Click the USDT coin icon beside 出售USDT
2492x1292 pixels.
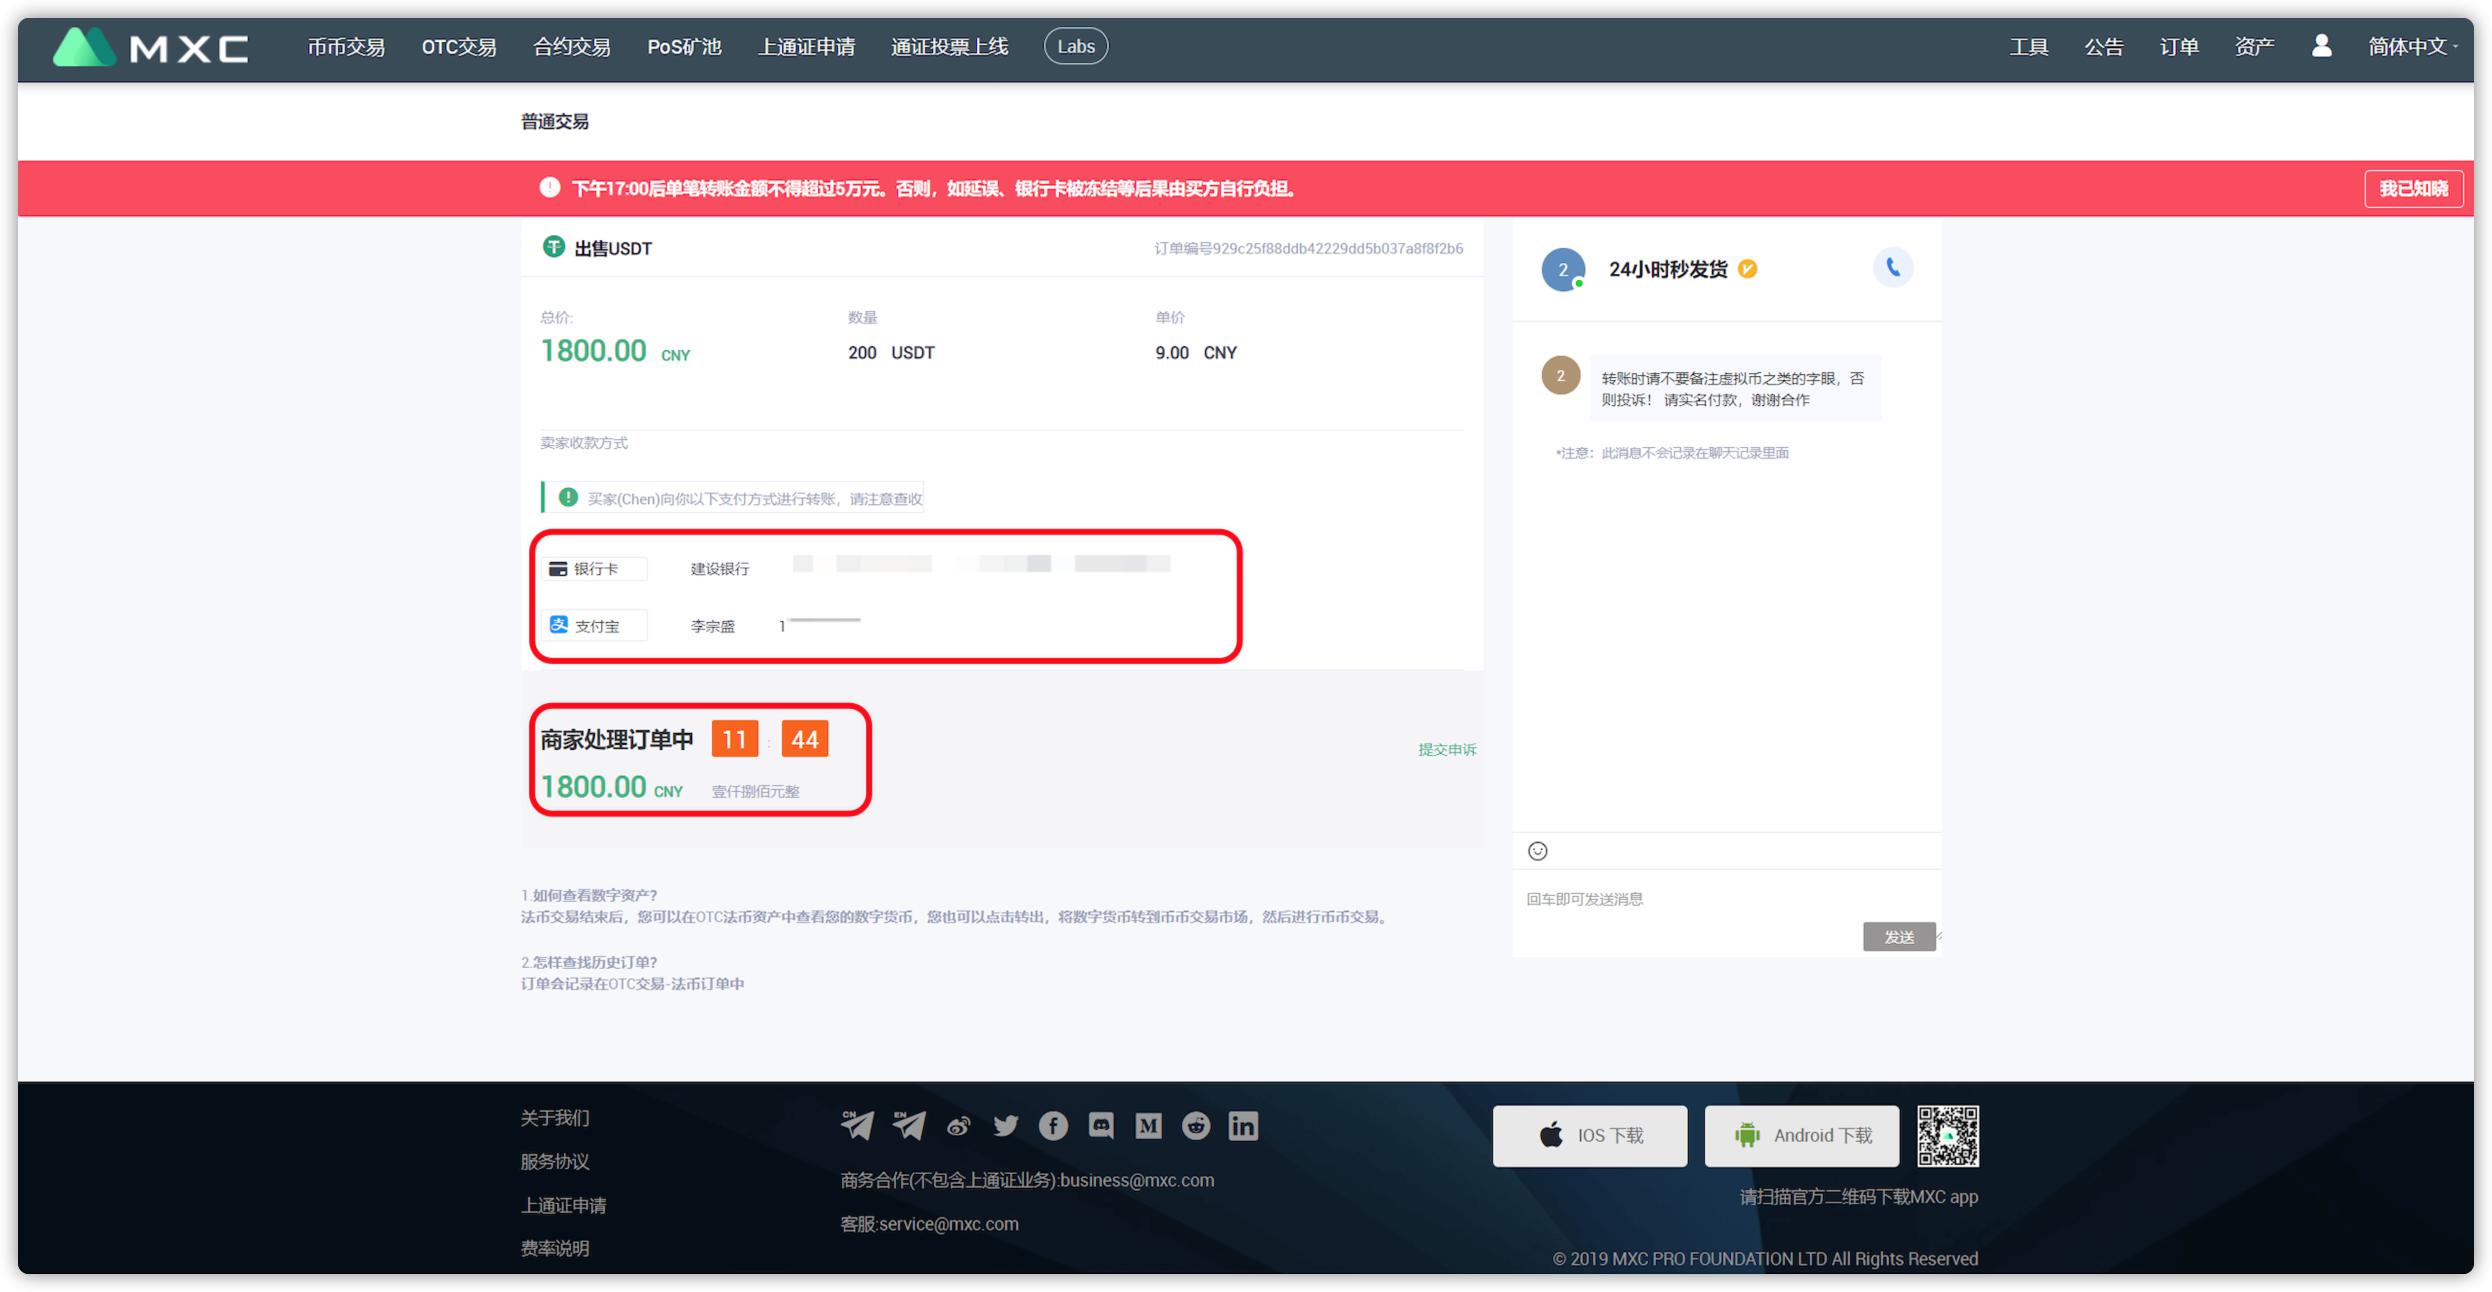553,247
